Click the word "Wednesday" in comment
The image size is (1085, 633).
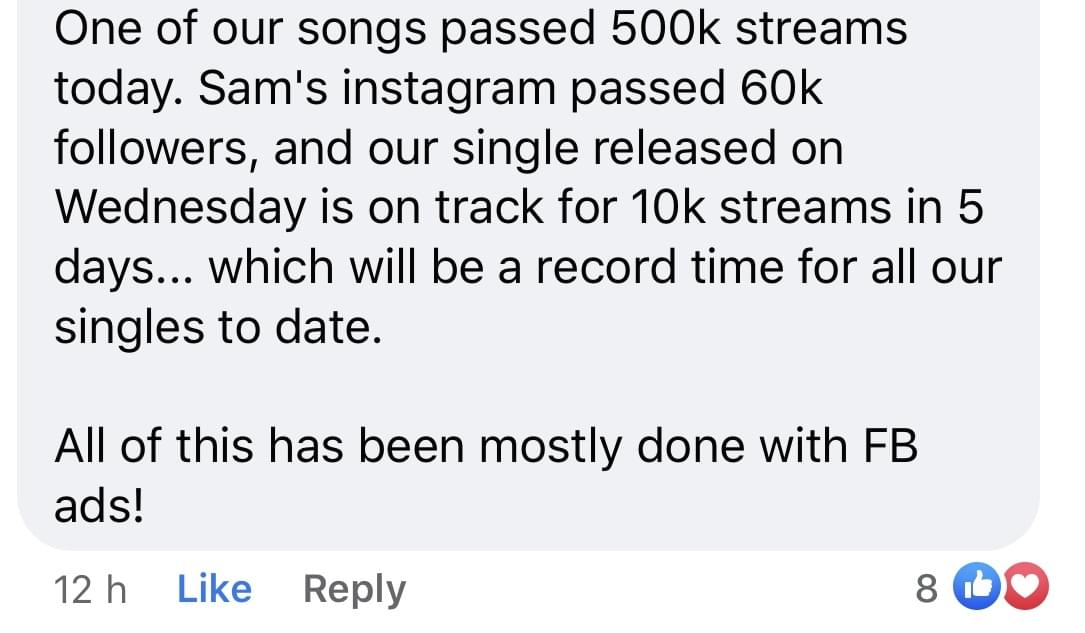[x=180, y=208]
